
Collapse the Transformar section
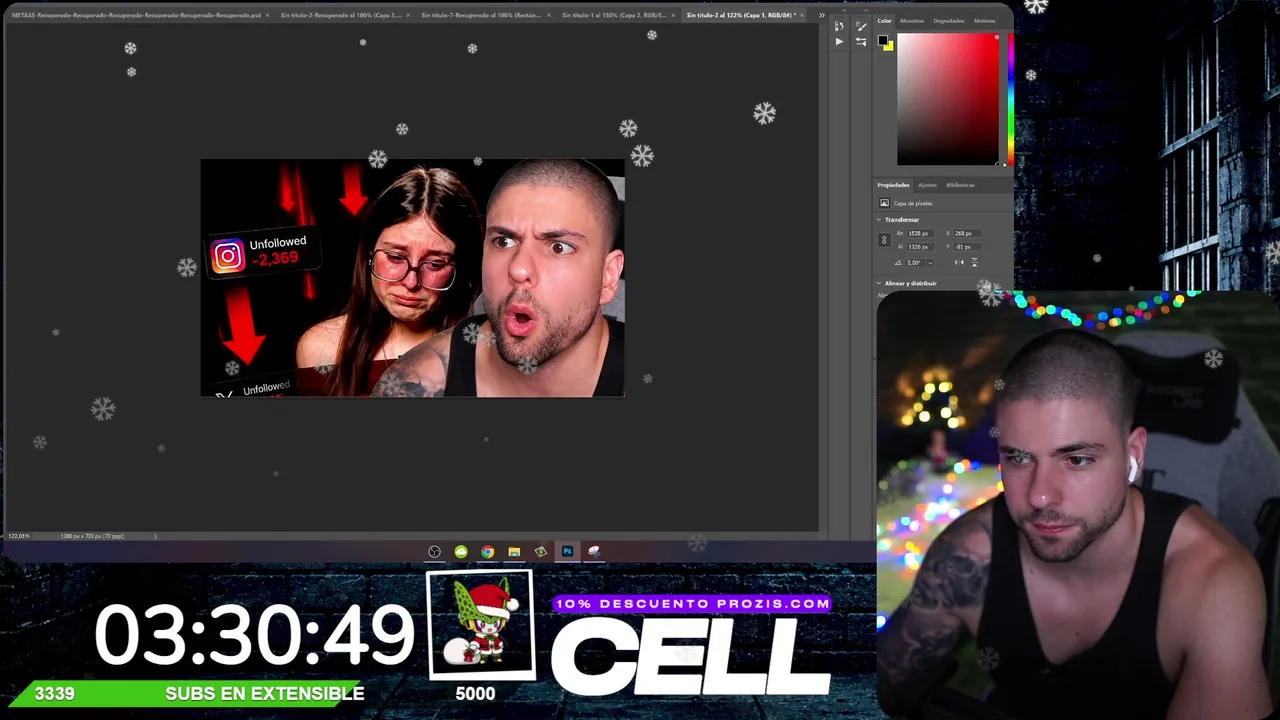(880, 220)
